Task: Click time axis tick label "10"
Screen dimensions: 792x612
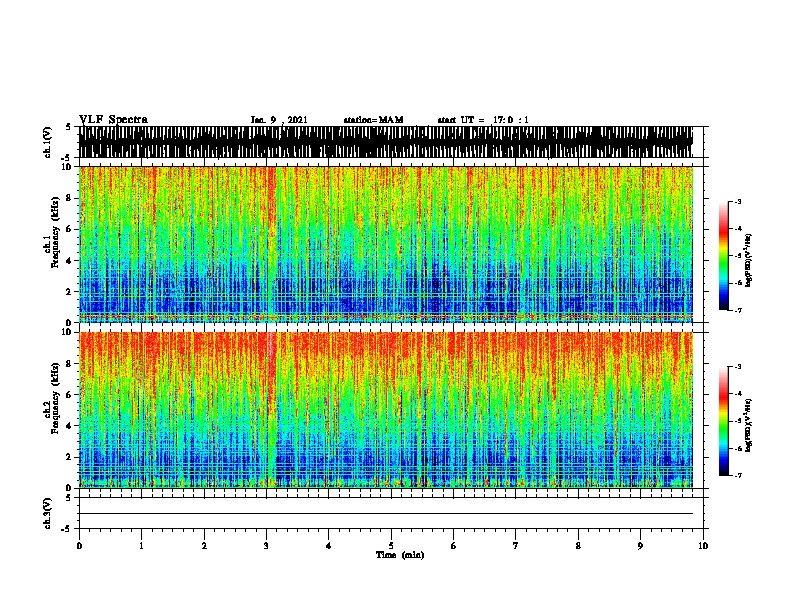Action: 703,546
